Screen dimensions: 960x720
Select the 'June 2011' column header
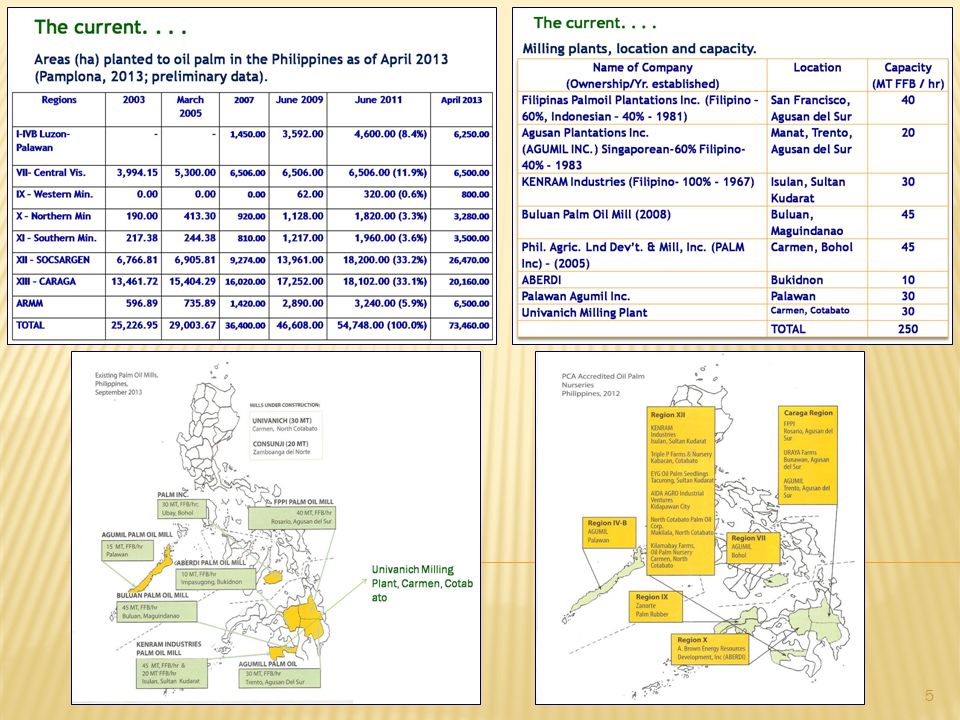pos(378,100)
